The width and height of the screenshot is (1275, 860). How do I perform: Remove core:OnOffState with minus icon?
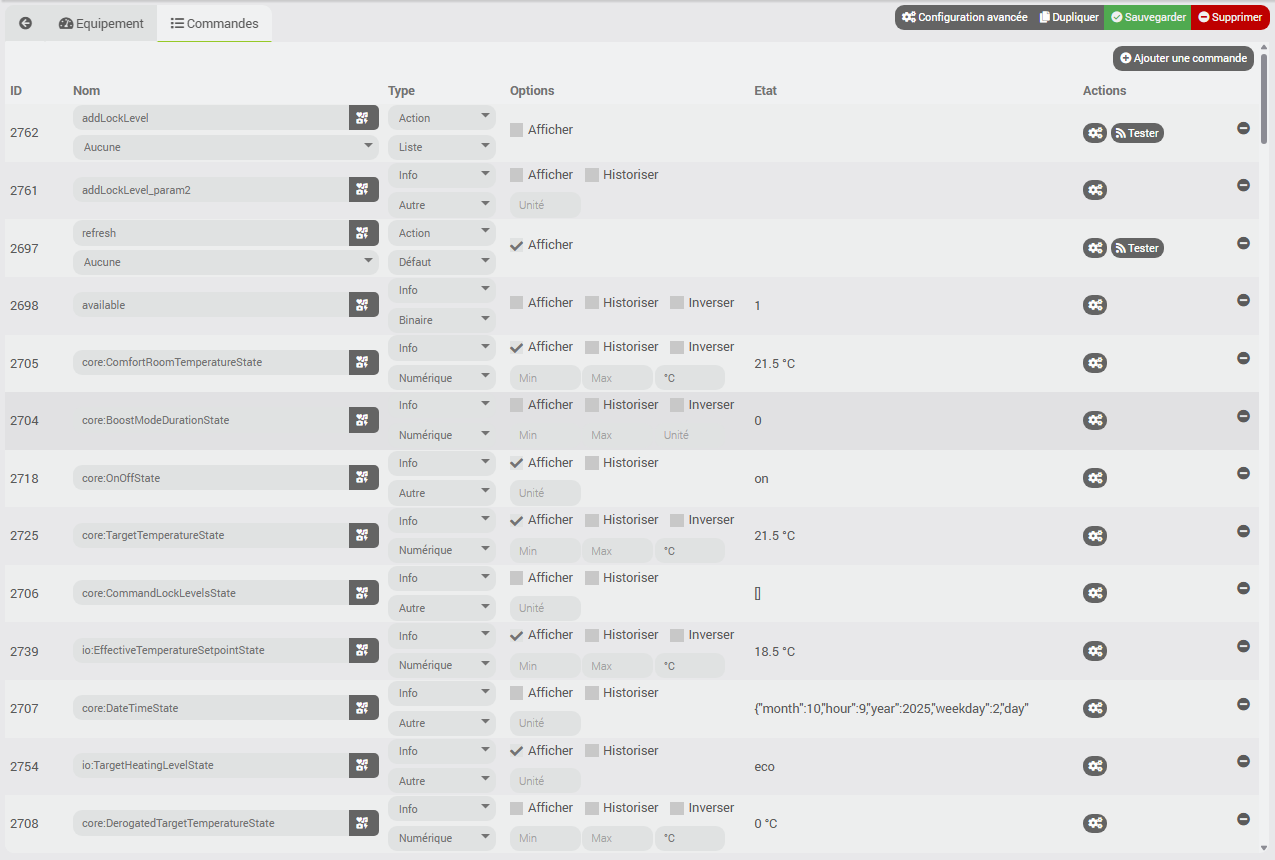tap(1243, 473)
